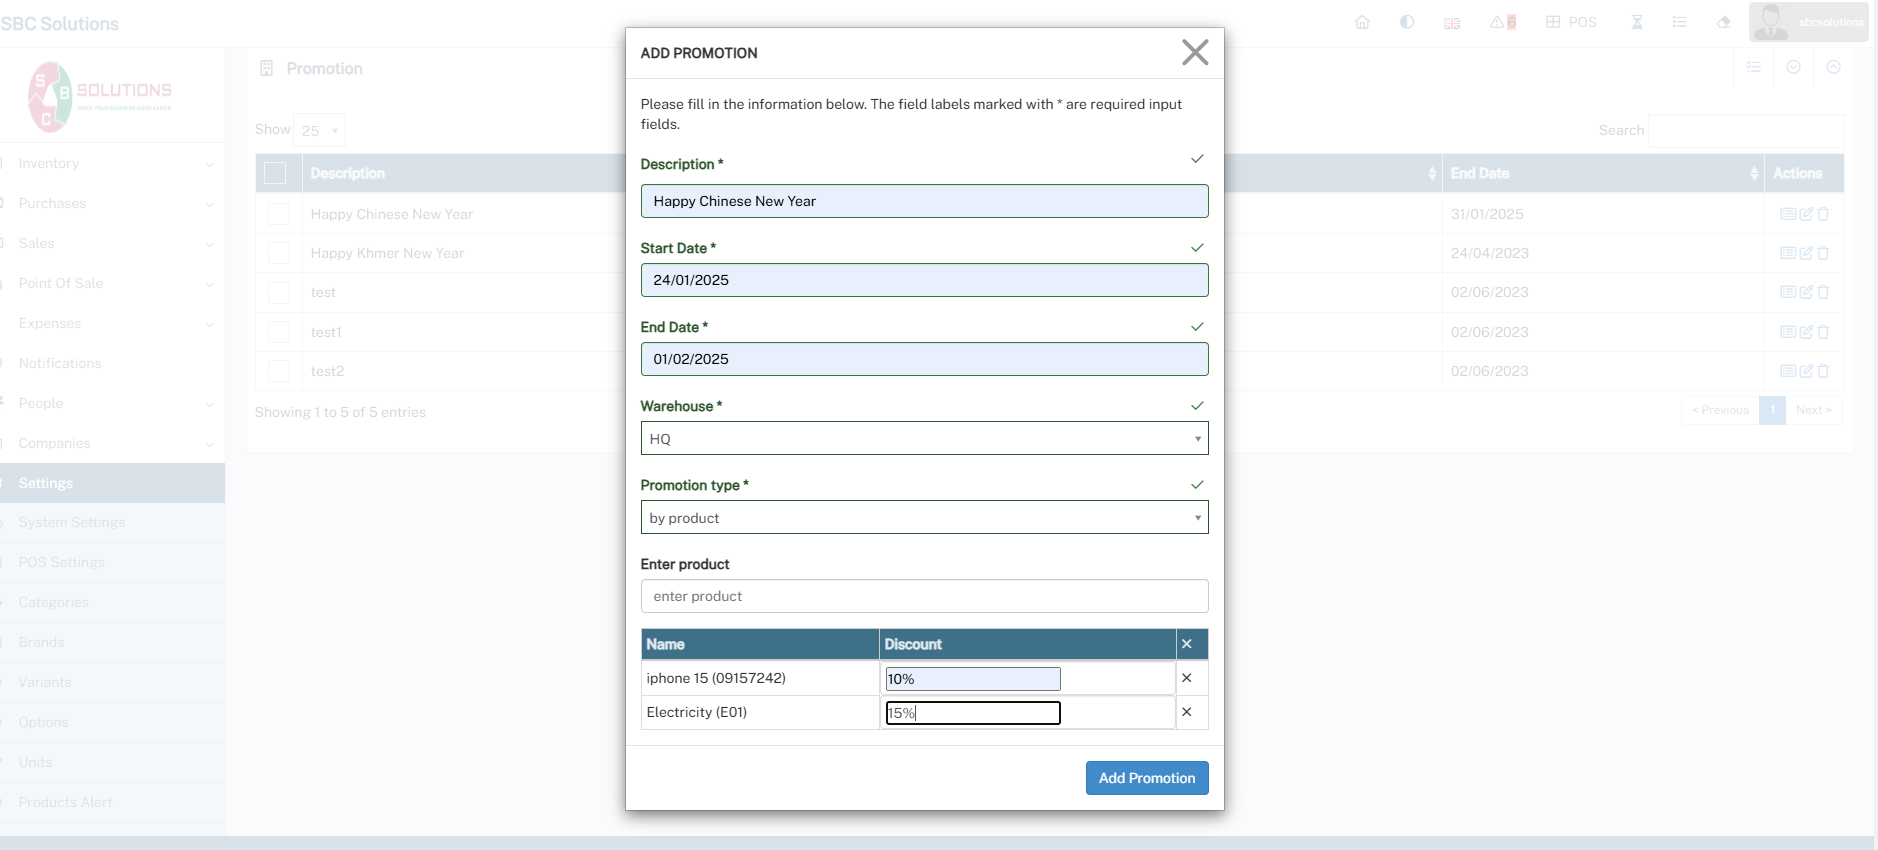Select the Happy Khmer New Year row checkbox
This screenshot has width=1878, height=850.
(x=279, y=253)
